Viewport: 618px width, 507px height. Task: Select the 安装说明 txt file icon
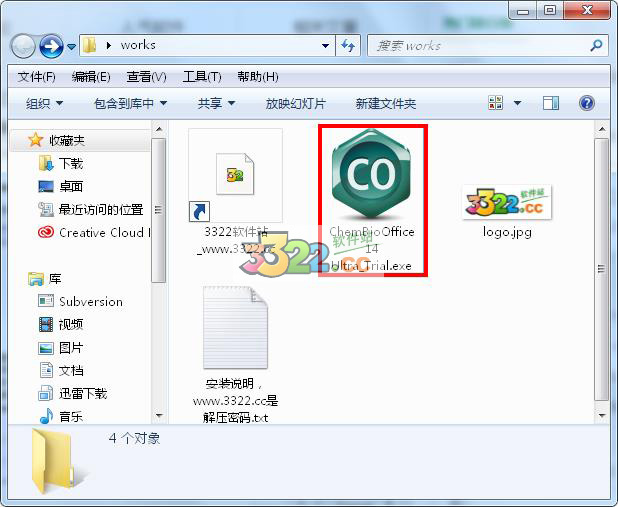click(235, 328)
